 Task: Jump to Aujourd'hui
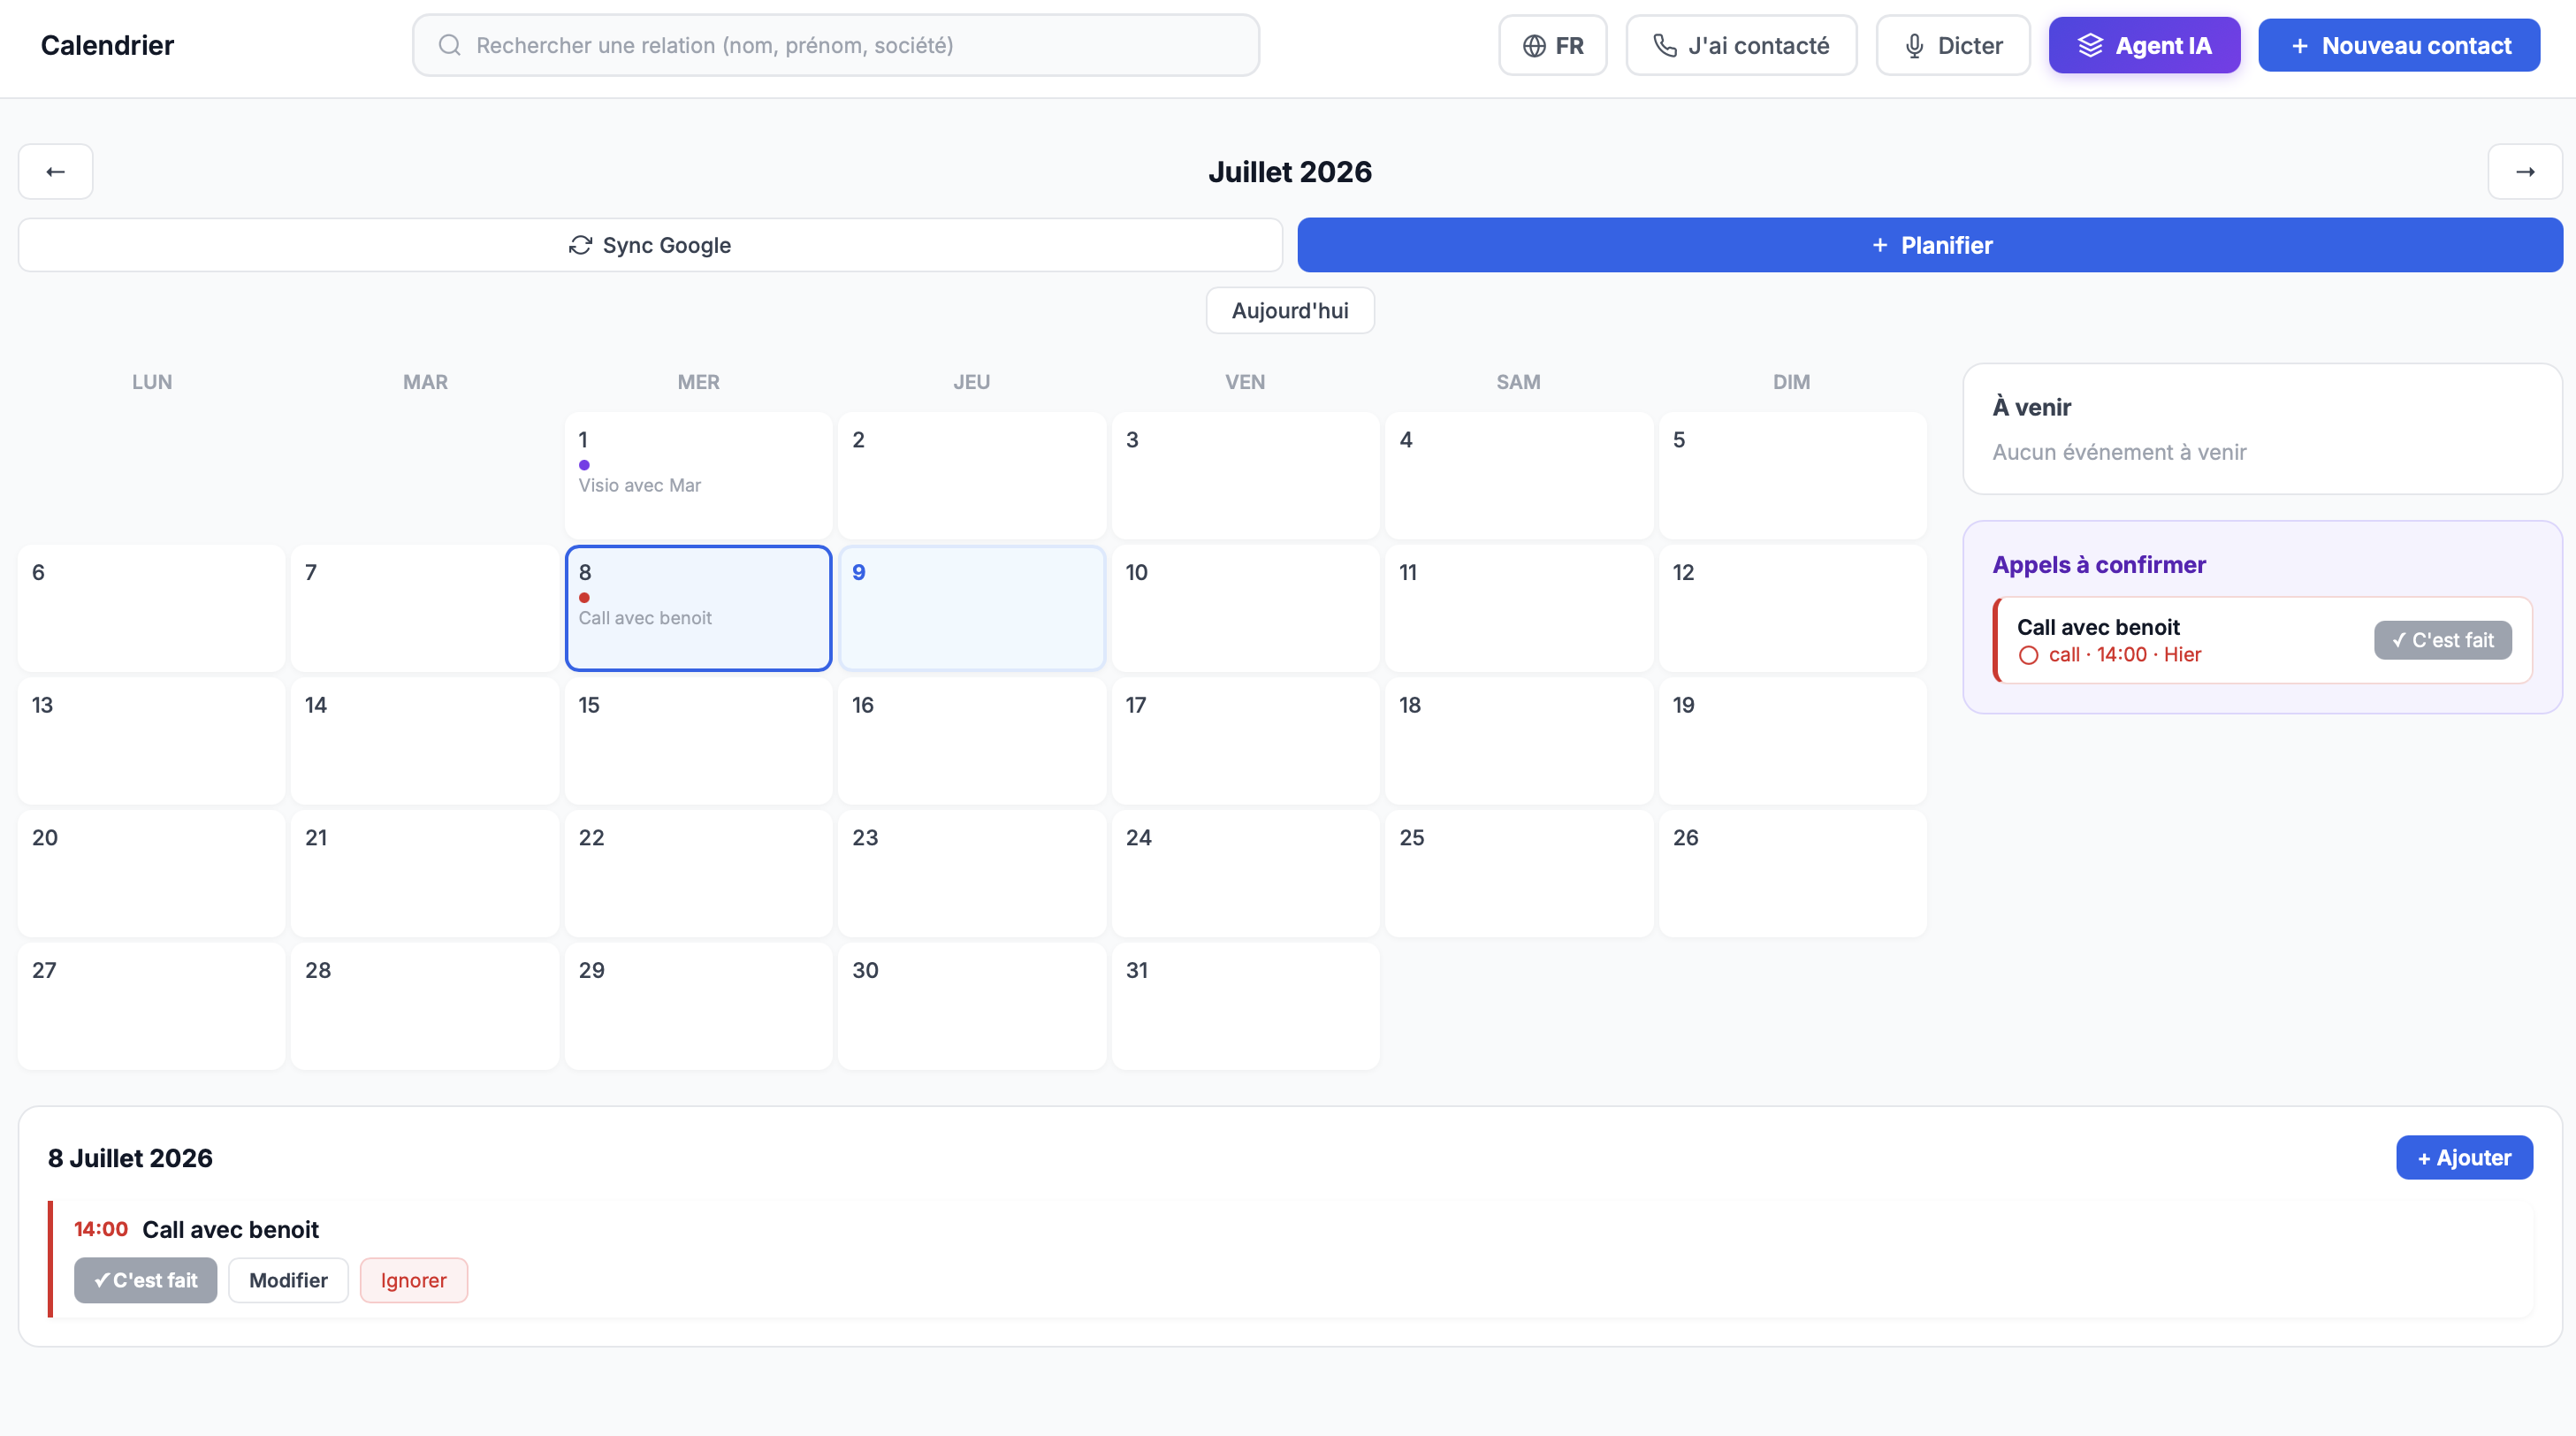coord(1290,311)
